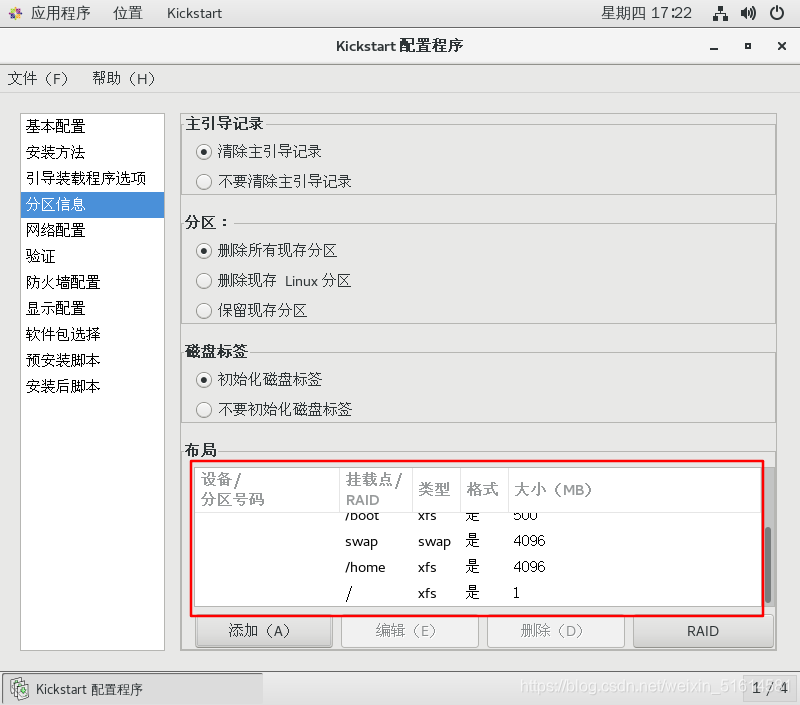This screenshot has height=705, width=800.
Task: Open the 帮助 (H) menu
Action: (123, 79)
